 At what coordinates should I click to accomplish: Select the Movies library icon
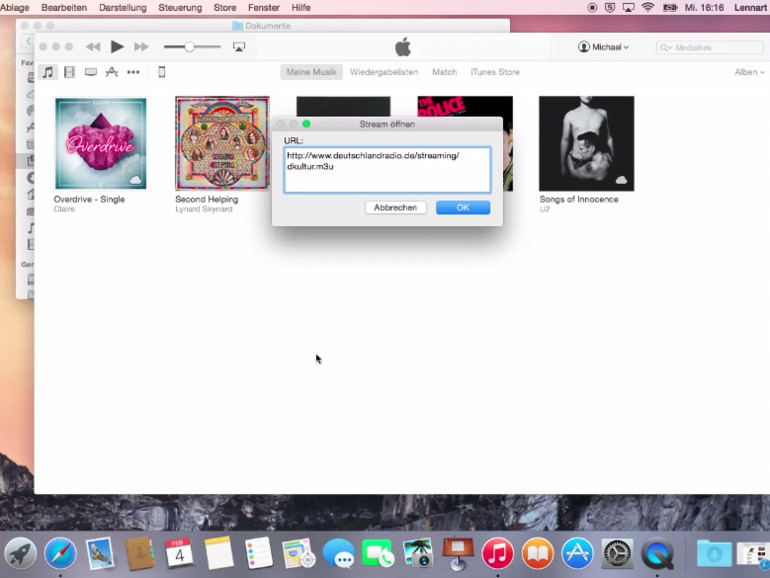tap(70, 72)
